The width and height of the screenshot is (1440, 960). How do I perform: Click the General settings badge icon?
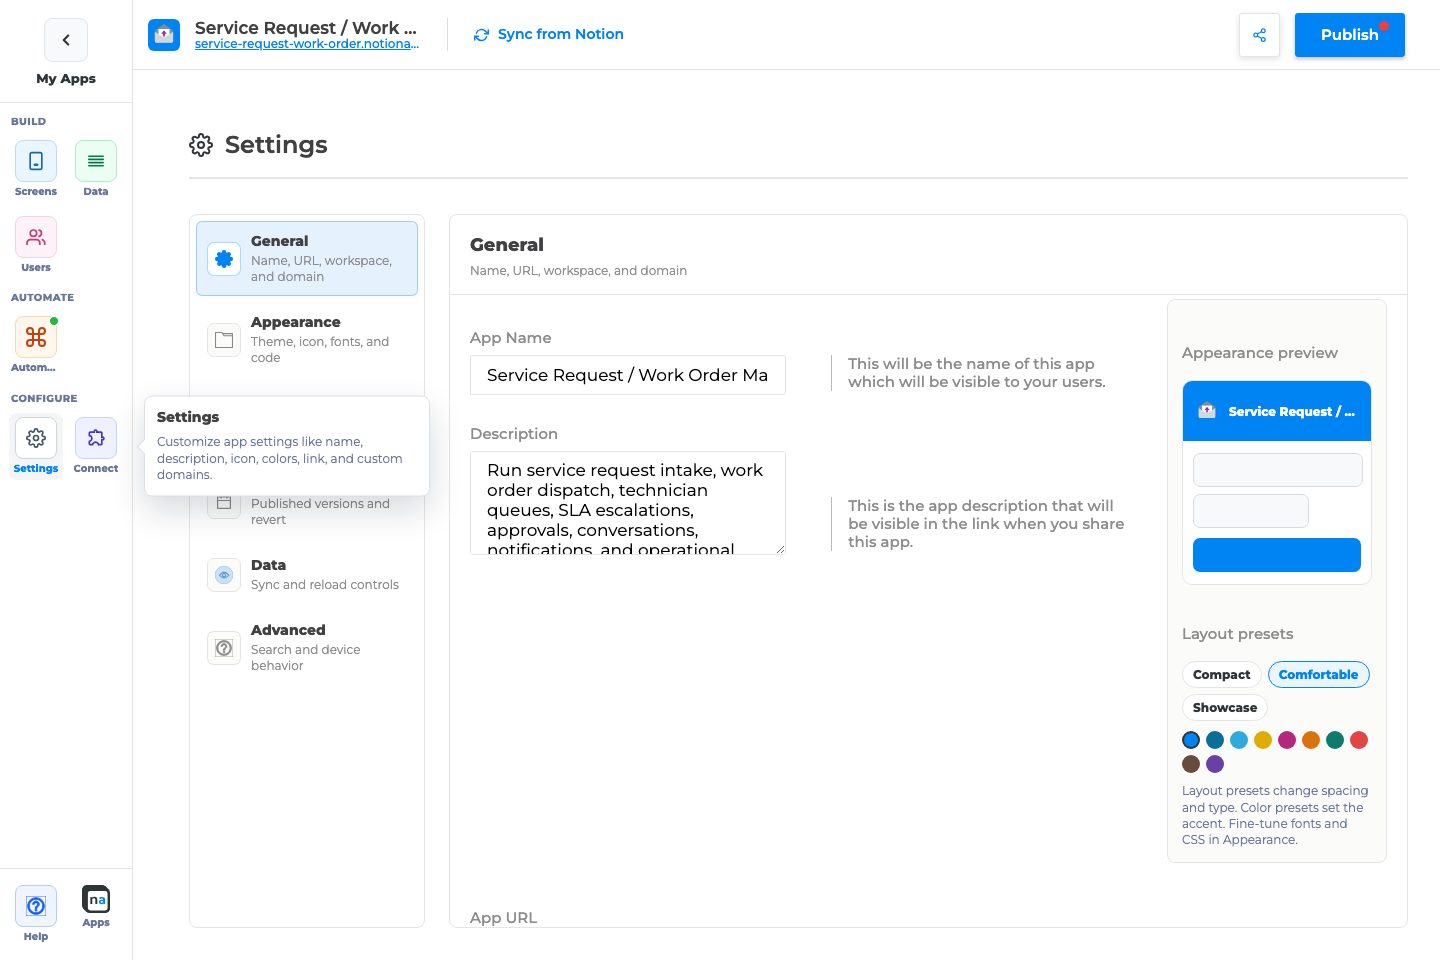[x=224, y=259]
